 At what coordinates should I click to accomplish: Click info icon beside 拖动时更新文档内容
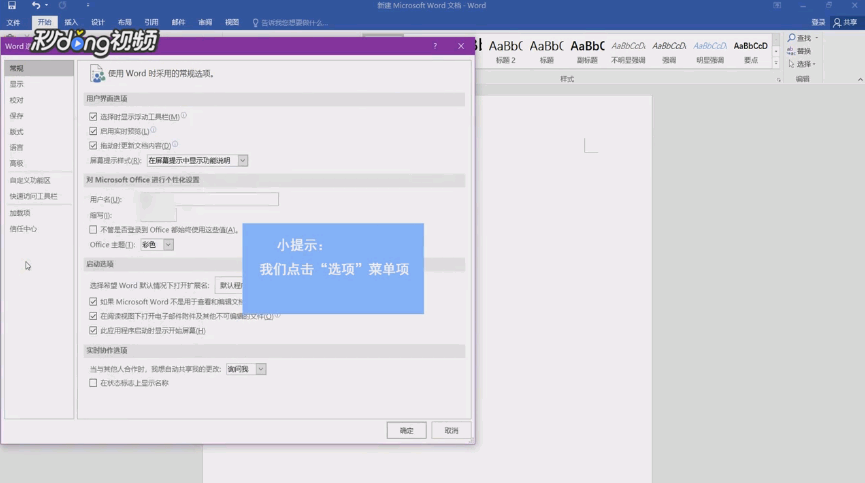pos(175,144)
